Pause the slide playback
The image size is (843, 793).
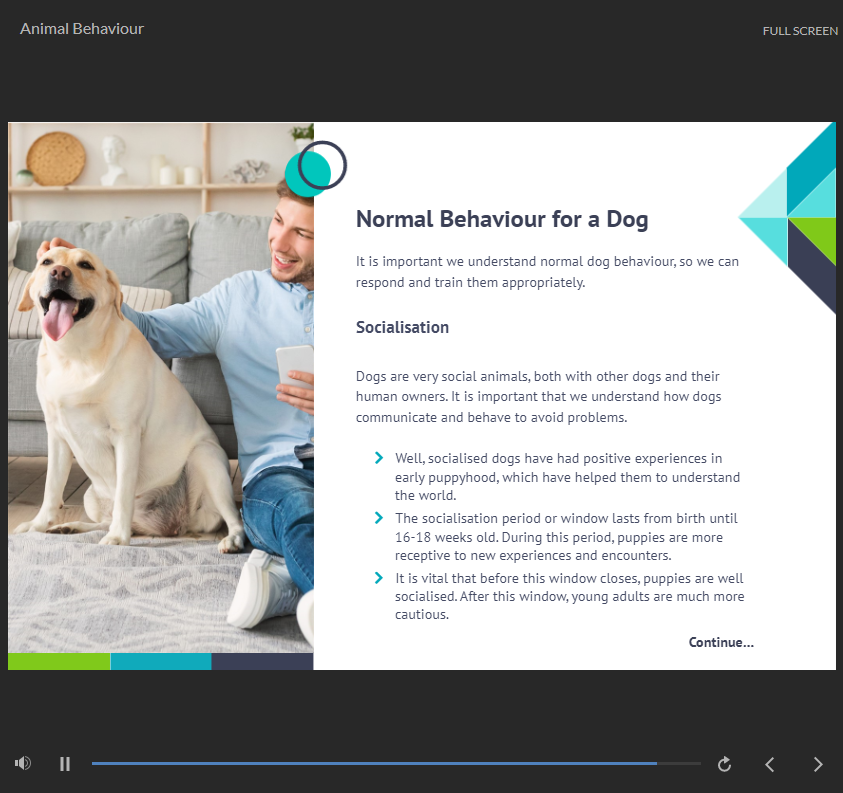[x=65, y=764]
